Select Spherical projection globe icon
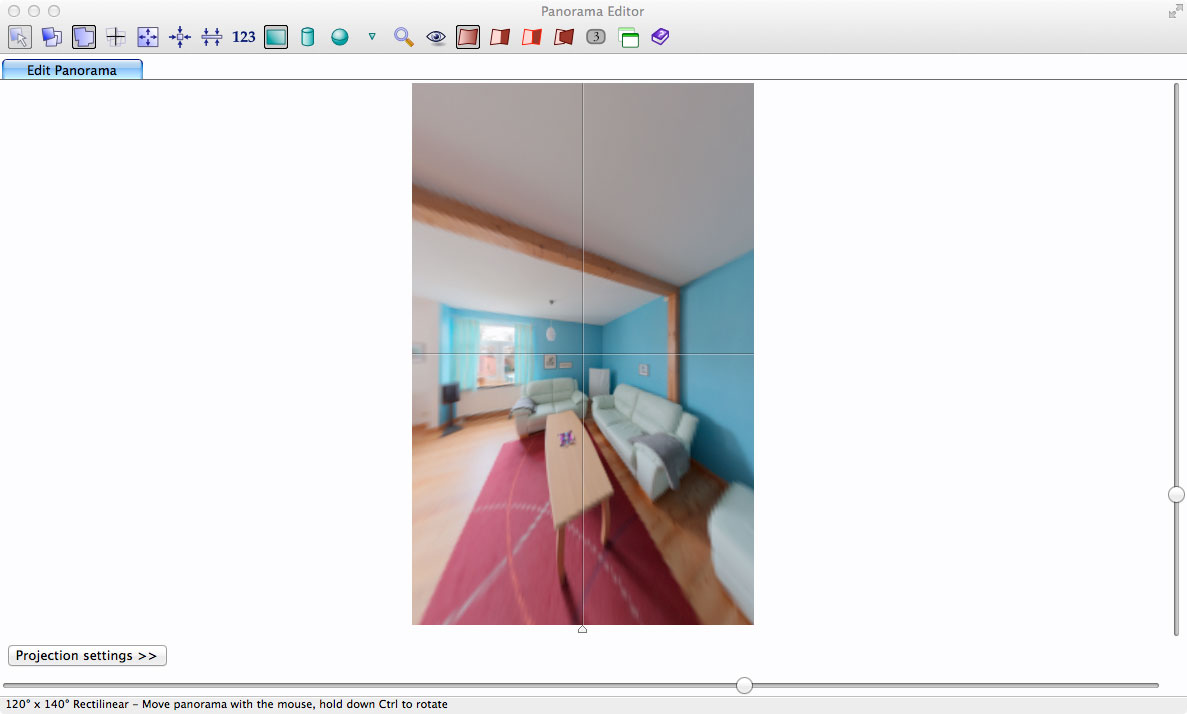The image size is (1187, 714). click(340, 37)
